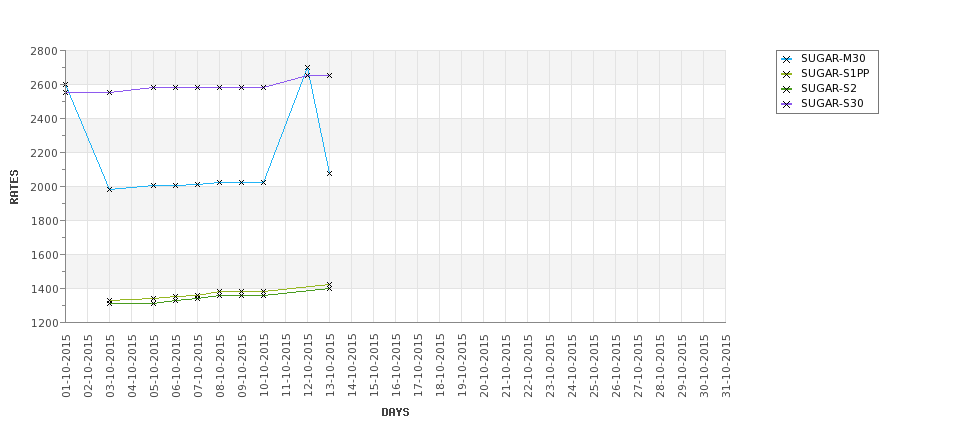Click the 23-10-2015 date label
This screenshot has height=429, width=975.
click(550, 366)
